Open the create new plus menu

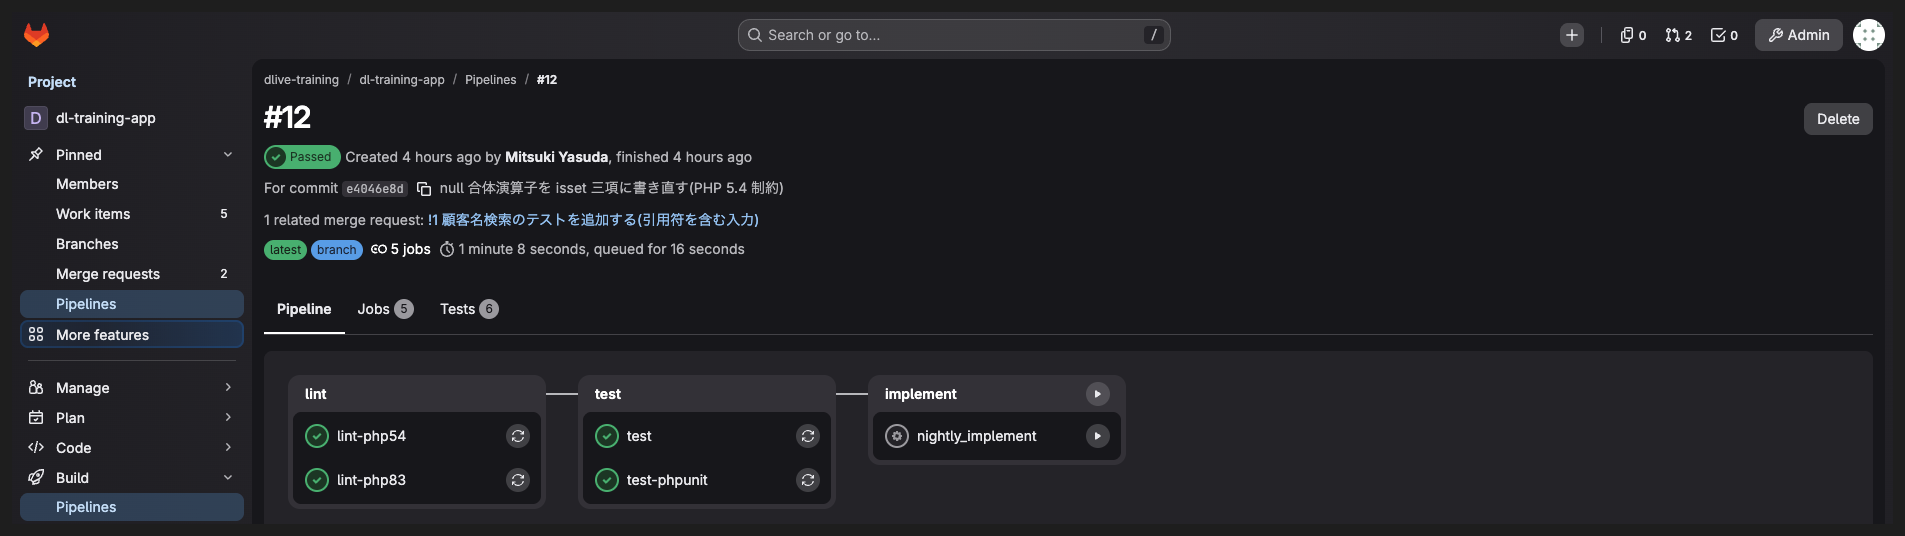(1572, 35)
